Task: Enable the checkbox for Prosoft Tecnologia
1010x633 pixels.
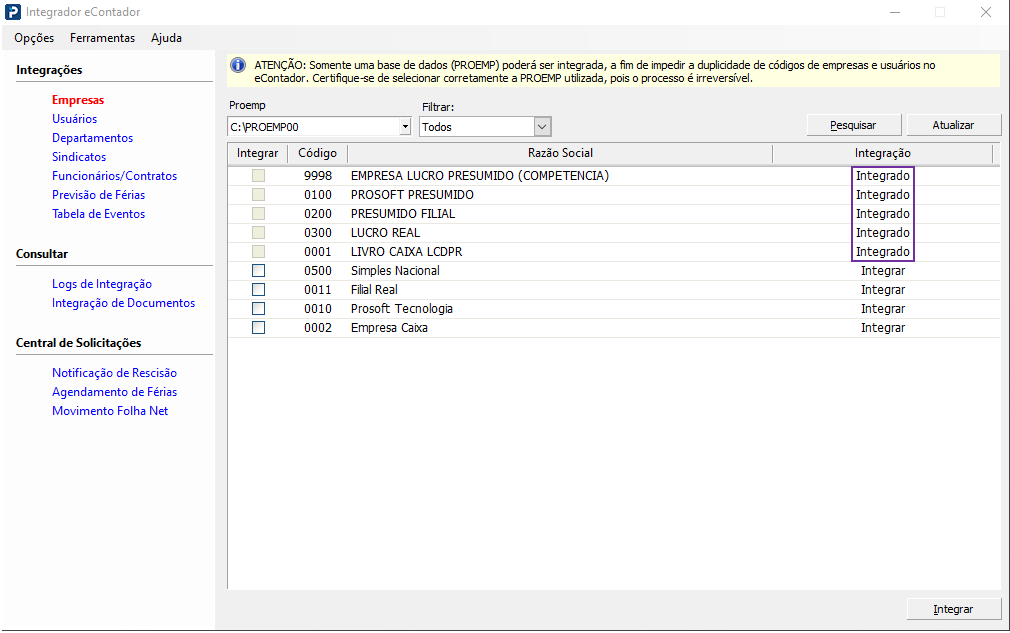Action: pyautogui.click(x=259, y=309)
